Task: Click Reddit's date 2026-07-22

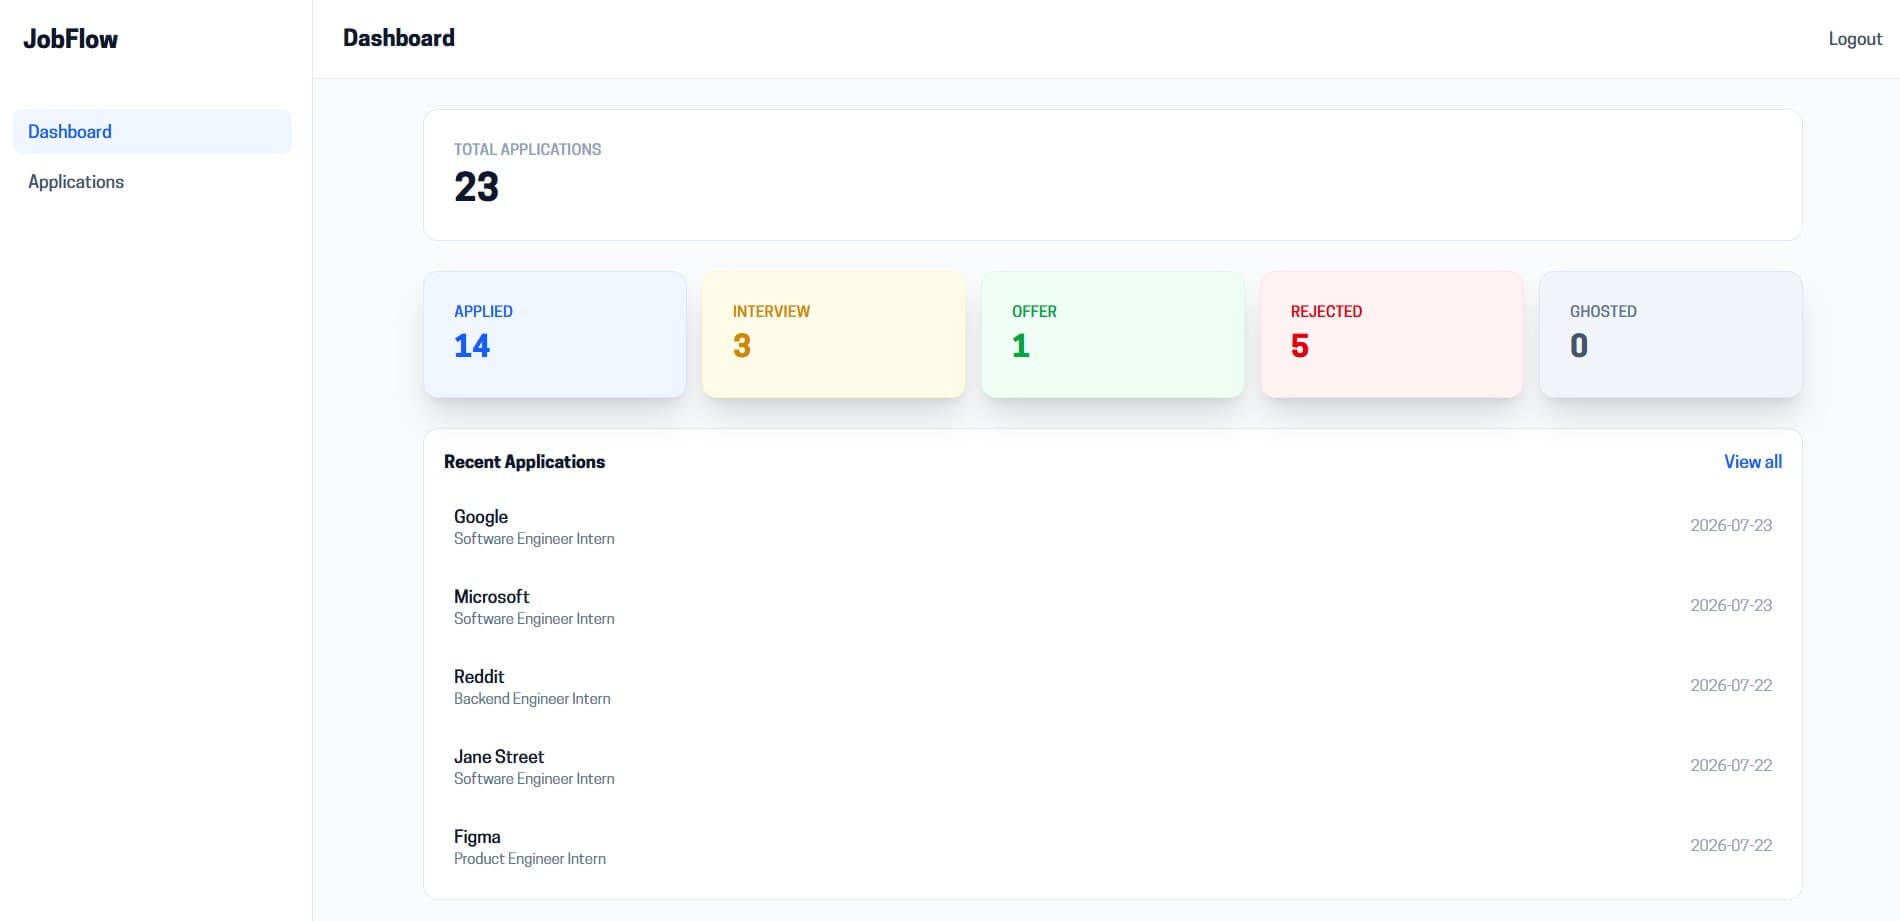Action: click(x=1731, y=686)
